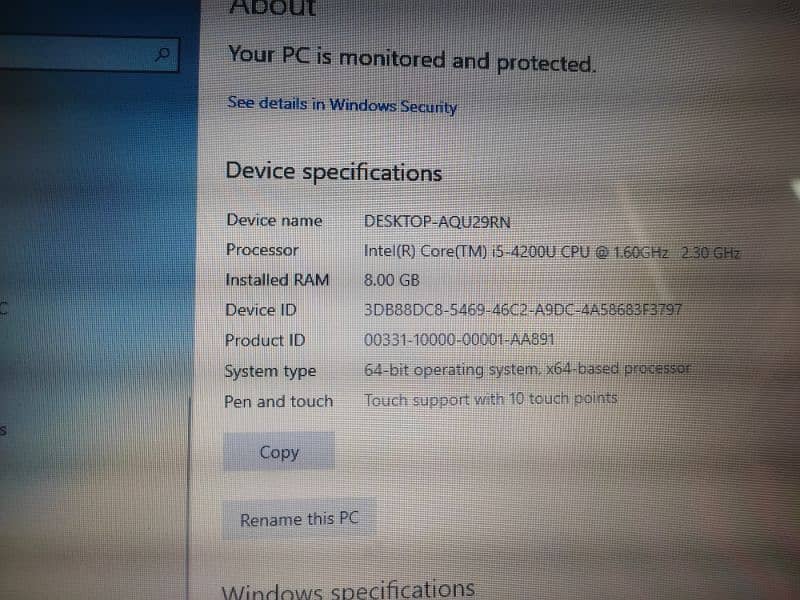The height and width of the screenshot is (600, 800).
Task: Click the sidebar vertical scrollbar
Action: (x=189, y=497)
